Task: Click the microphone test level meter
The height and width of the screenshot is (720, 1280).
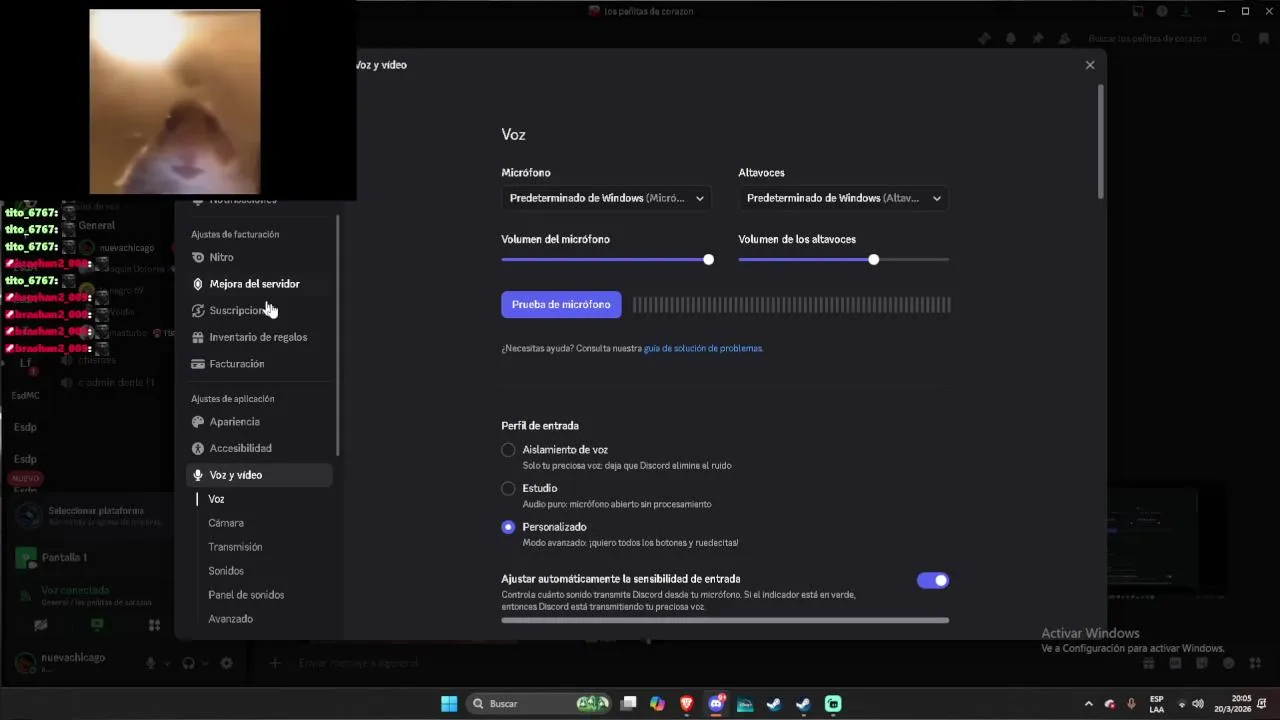Action: pyautogui.click(x=791, y=305)
